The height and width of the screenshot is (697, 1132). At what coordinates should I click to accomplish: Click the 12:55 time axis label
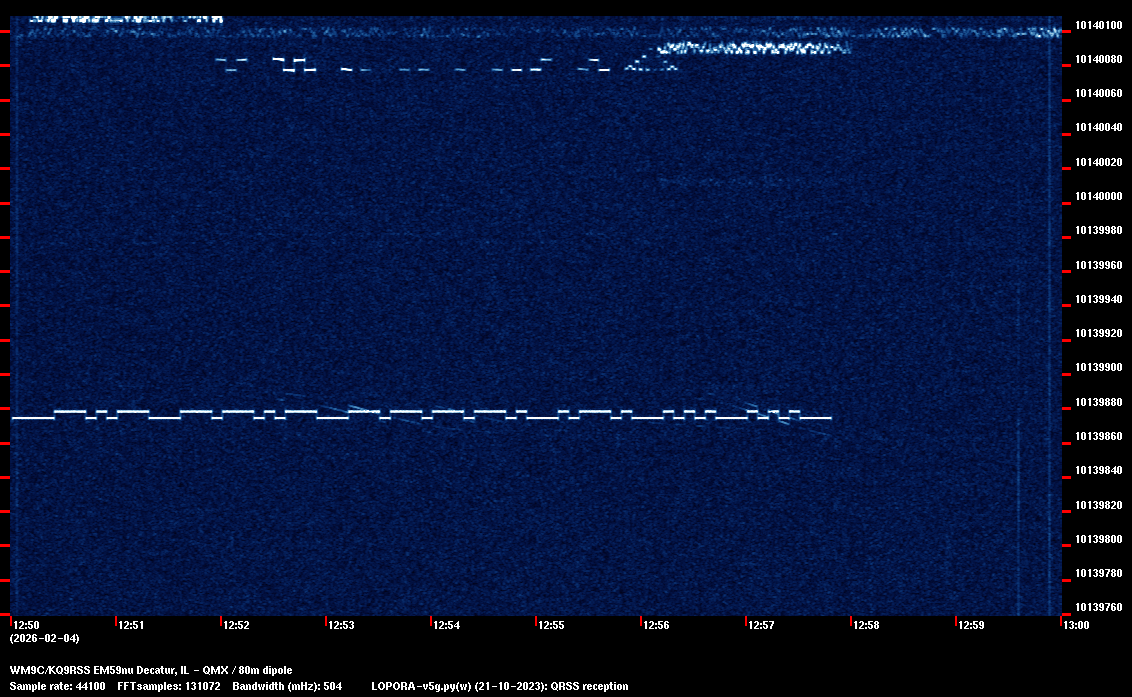click(x=551, y=625)
